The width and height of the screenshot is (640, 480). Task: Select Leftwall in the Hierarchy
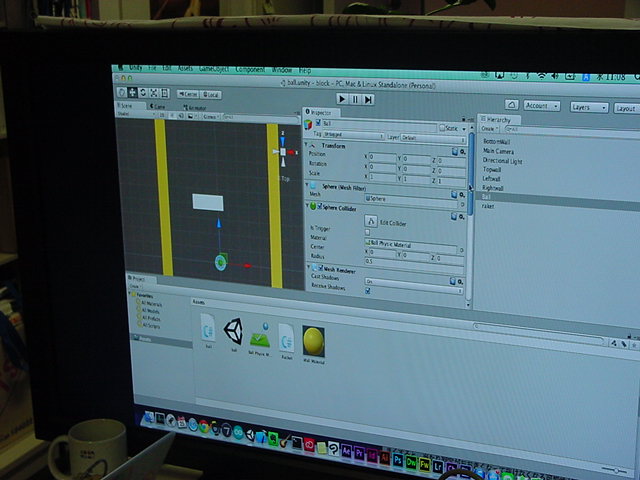point(491,179)
